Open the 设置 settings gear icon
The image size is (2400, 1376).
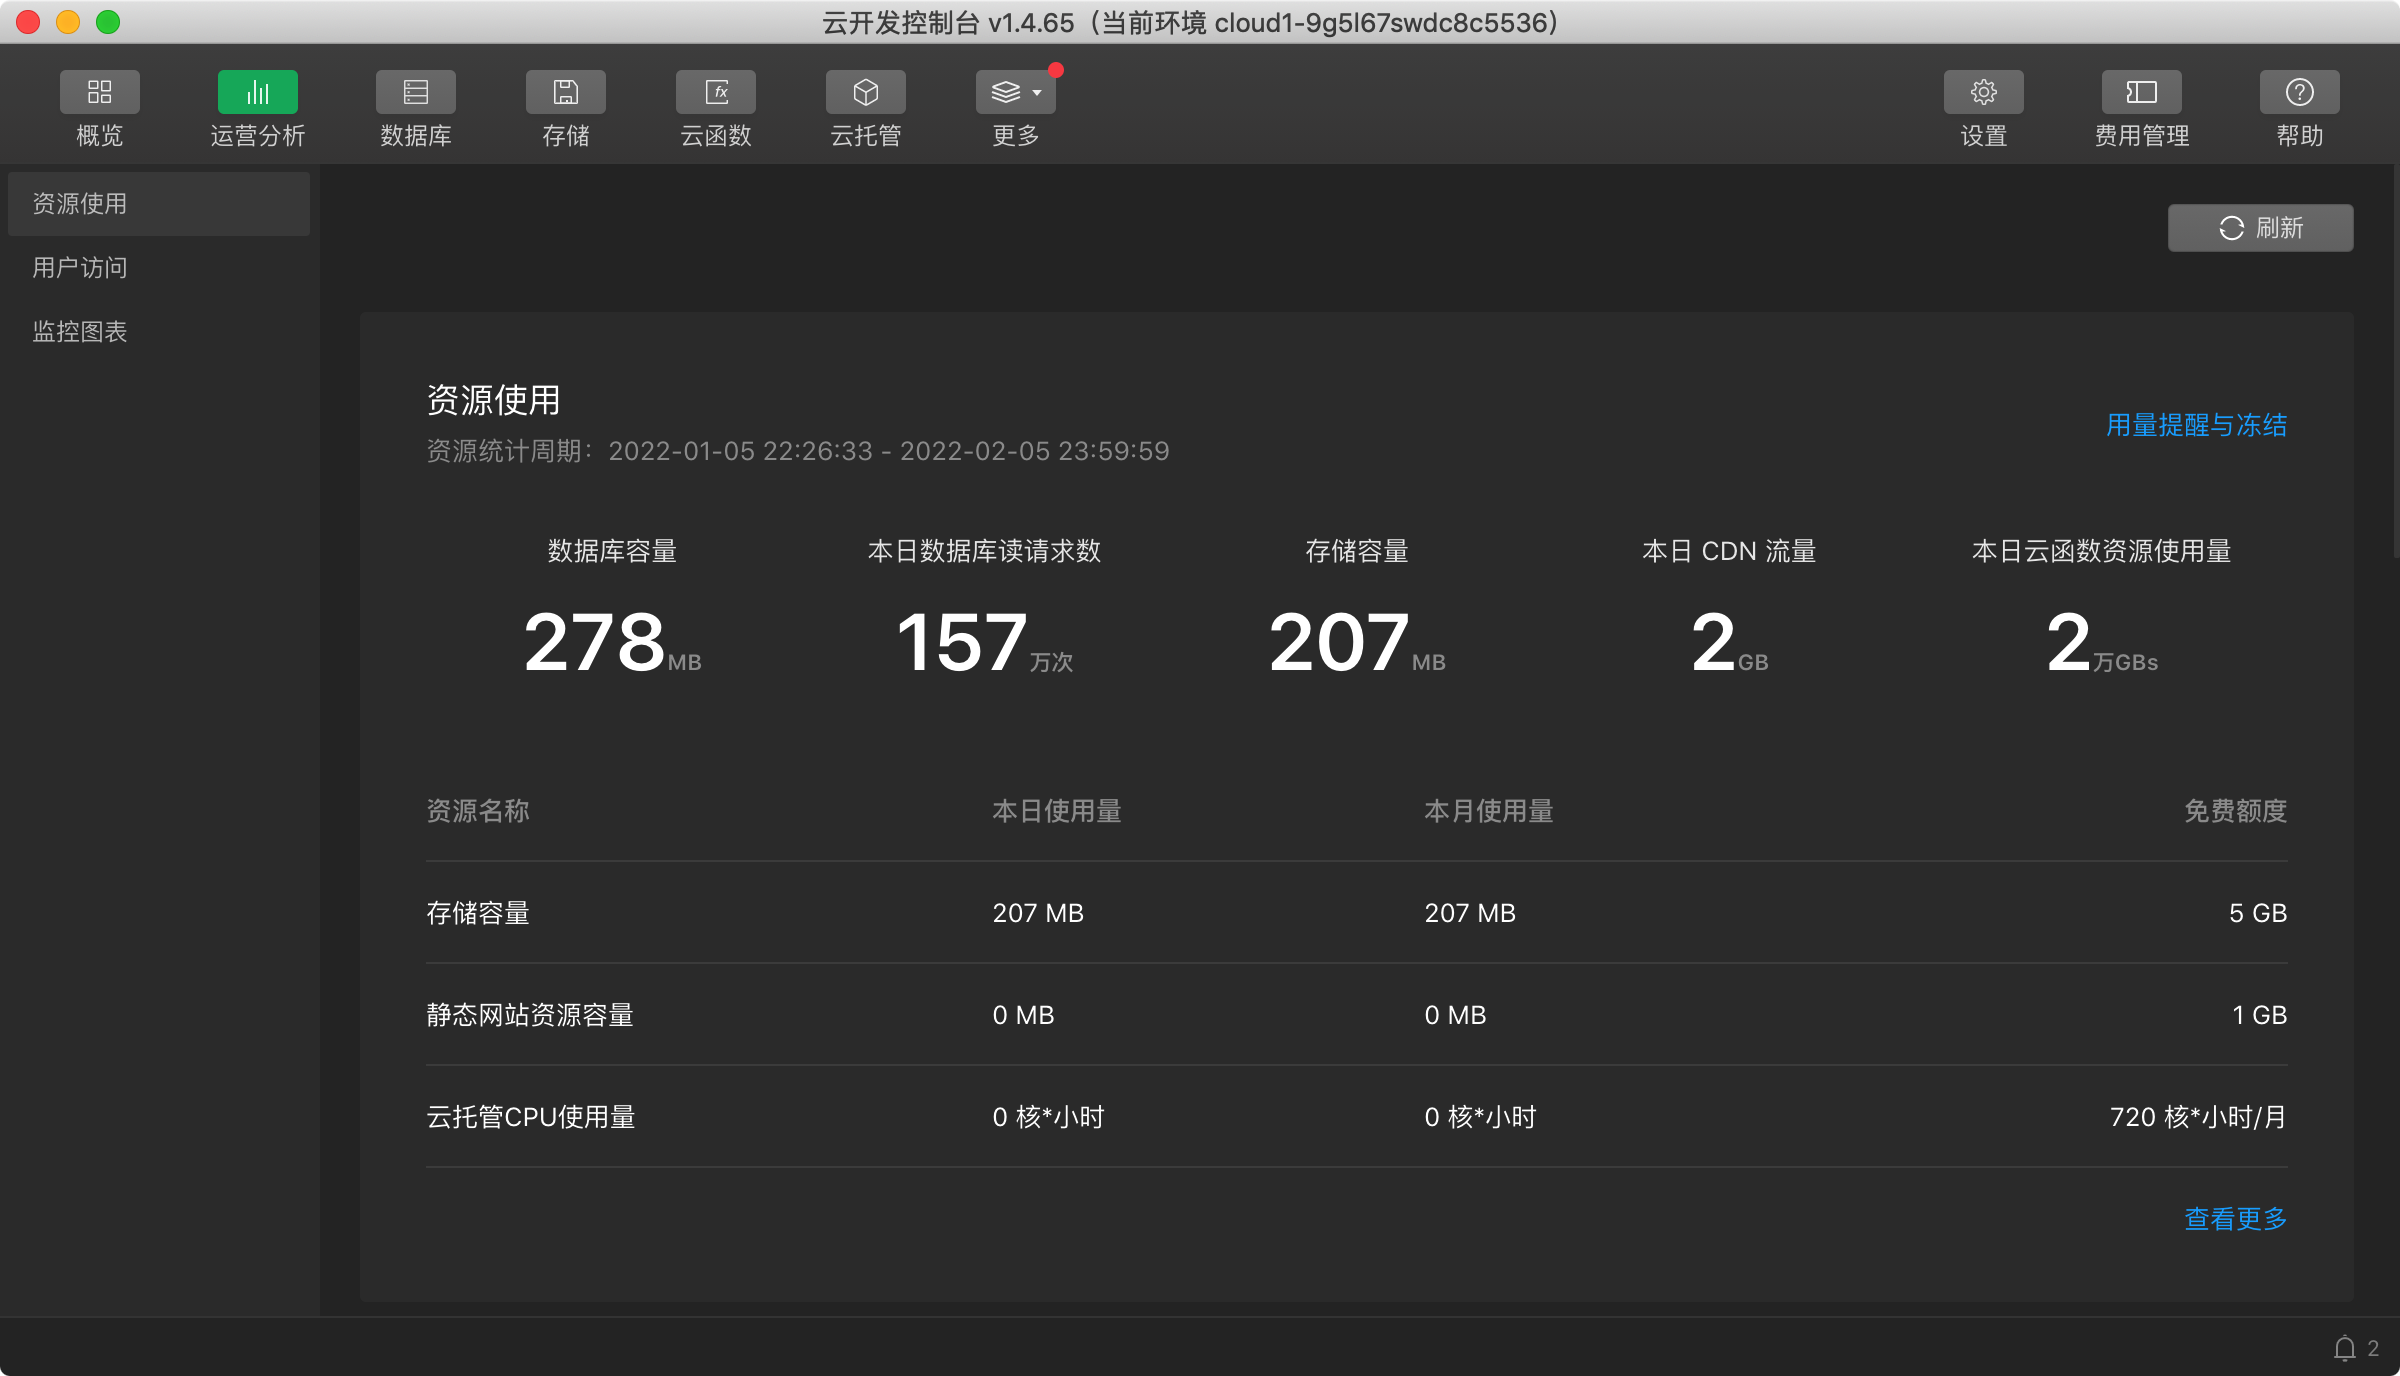coord(1983,93)
